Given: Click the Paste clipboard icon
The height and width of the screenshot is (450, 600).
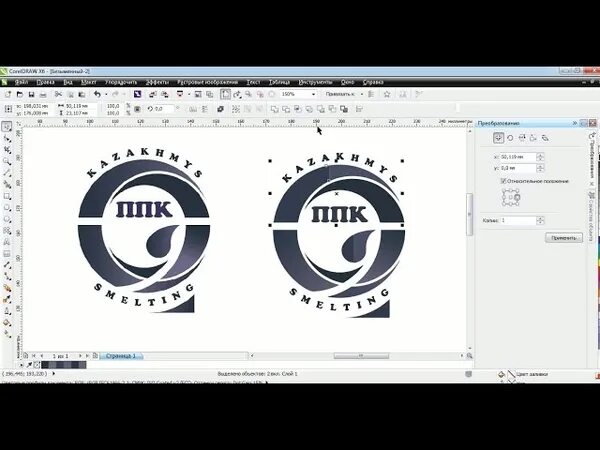Looking at the screenshot, I should 82,94.
